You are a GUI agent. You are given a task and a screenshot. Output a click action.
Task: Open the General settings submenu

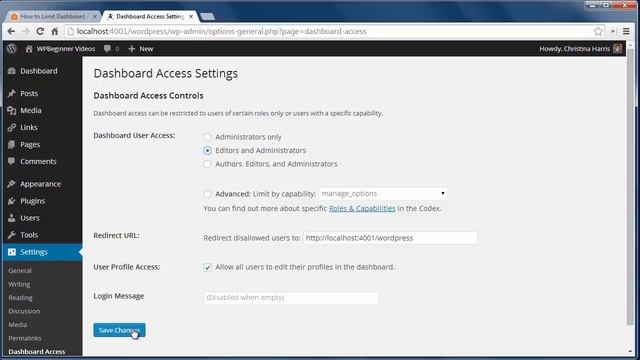pyautogui.click(x=20, y=271)
